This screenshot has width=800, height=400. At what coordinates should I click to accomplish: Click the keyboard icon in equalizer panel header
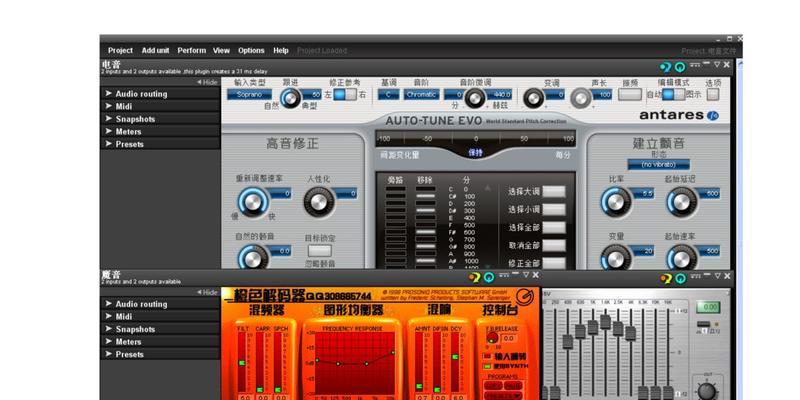click(695, 276)
